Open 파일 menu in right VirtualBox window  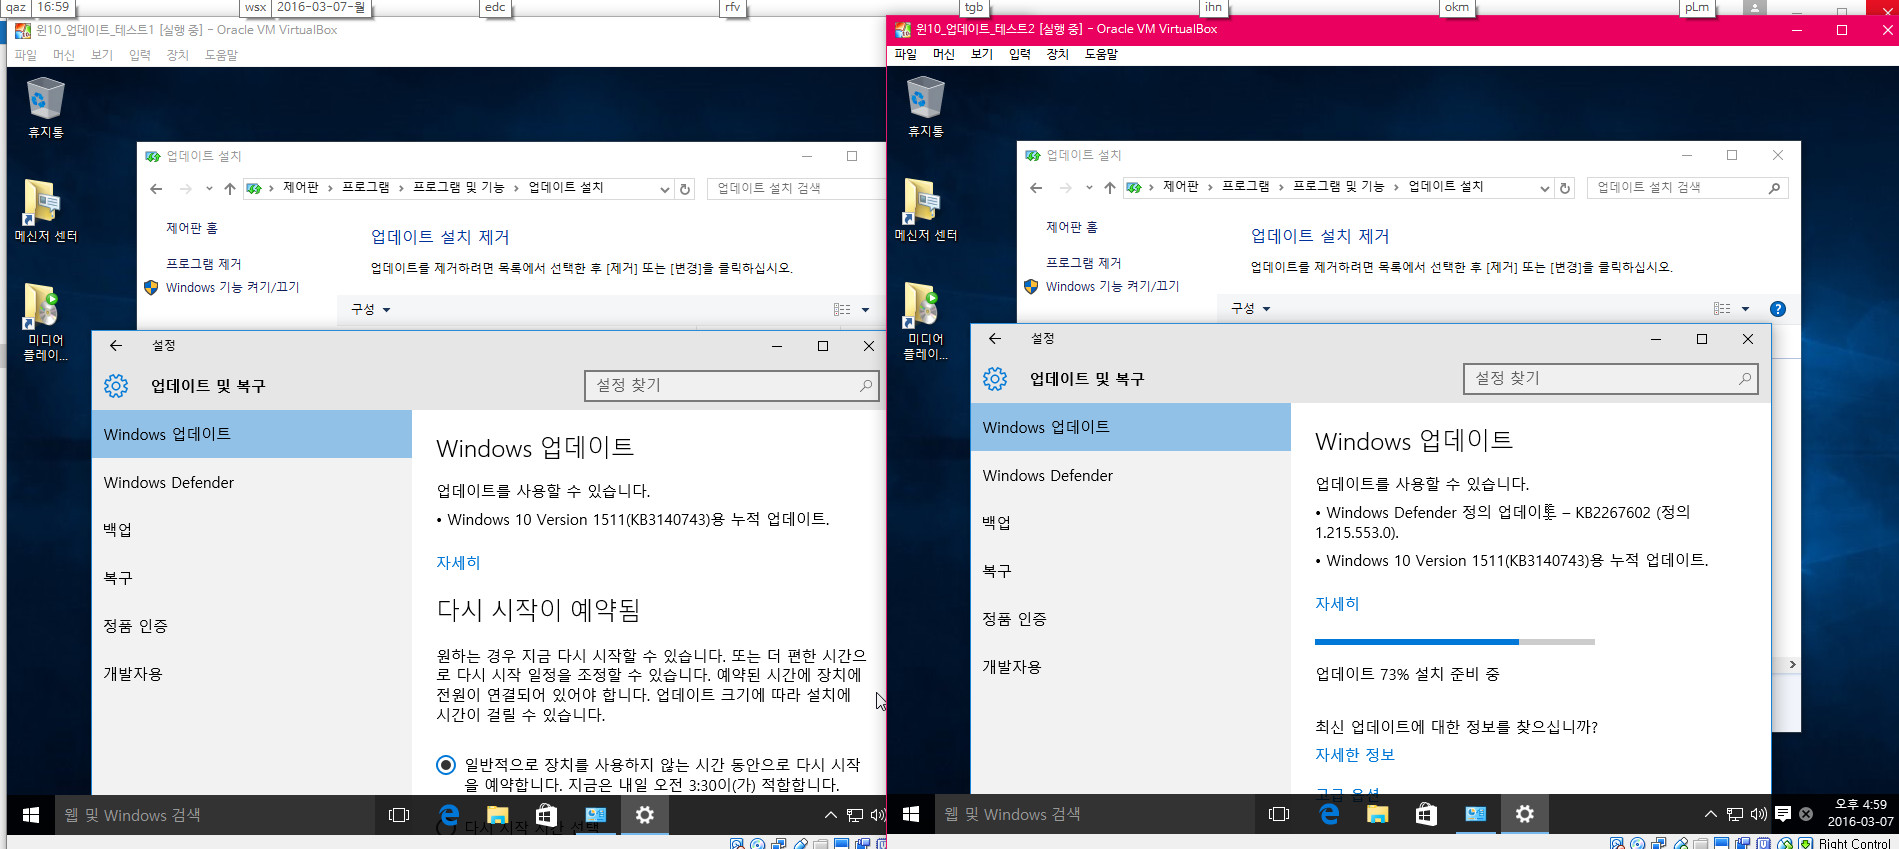906,54
